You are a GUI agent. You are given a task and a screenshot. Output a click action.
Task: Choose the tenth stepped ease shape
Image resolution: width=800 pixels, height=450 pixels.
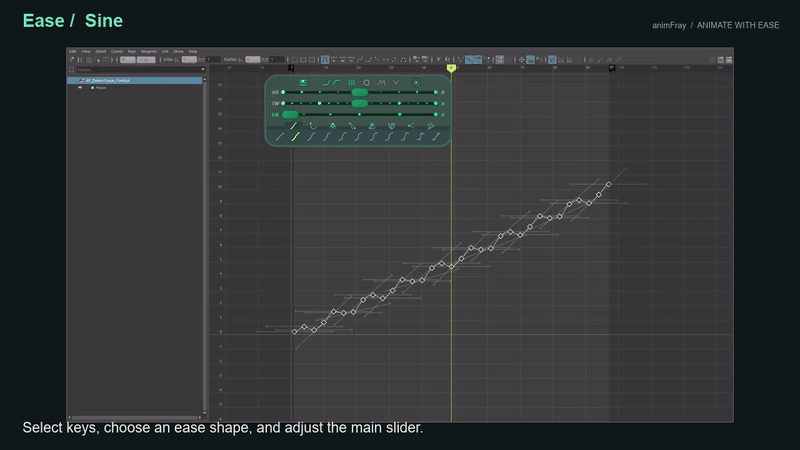coord(420,137)
